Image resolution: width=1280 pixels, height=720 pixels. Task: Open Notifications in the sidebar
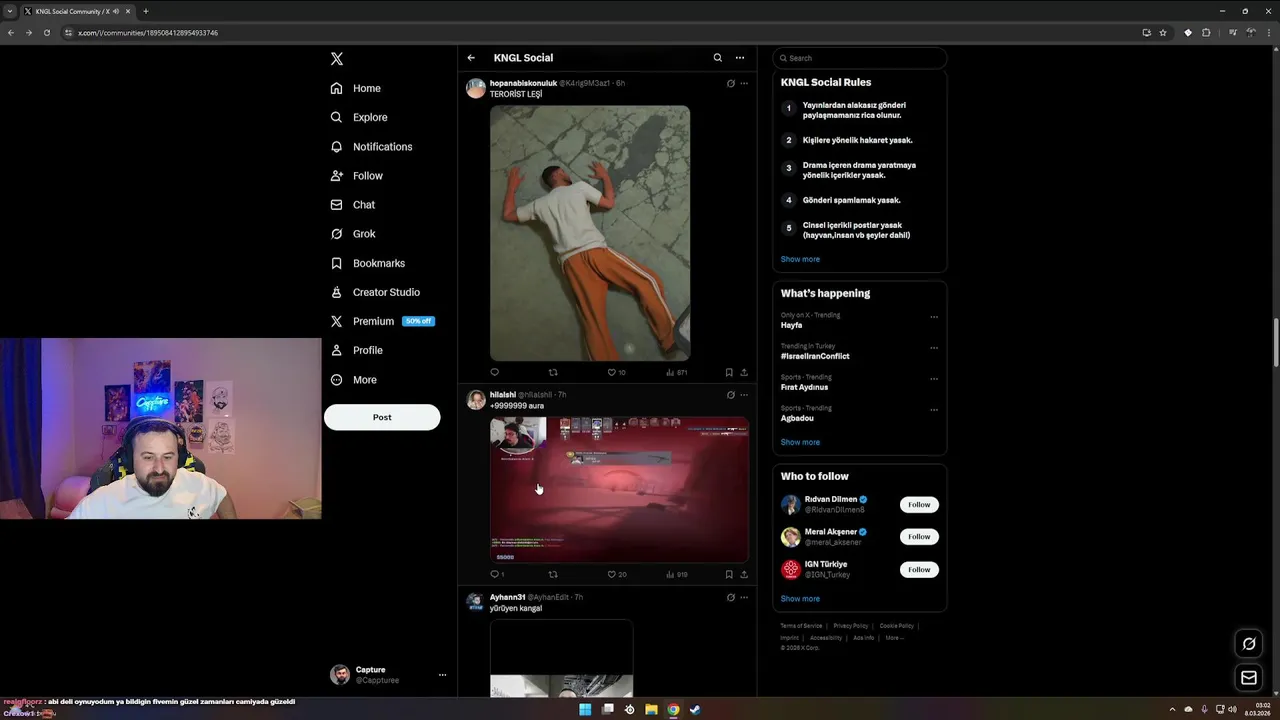(371, 146)
